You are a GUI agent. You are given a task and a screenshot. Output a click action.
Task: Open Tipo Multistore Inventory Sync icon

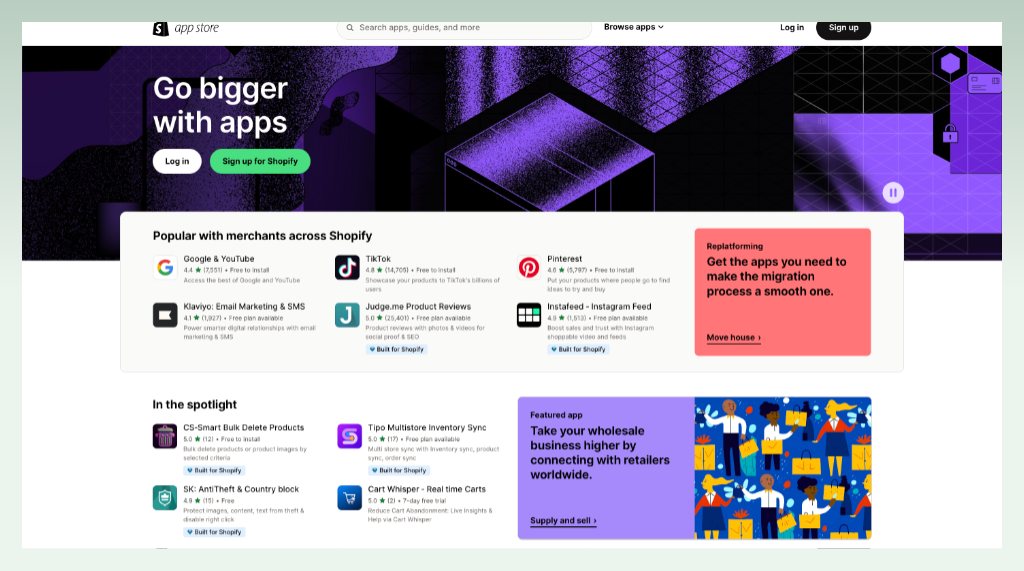pyautogui.click(x=349, y=436)
